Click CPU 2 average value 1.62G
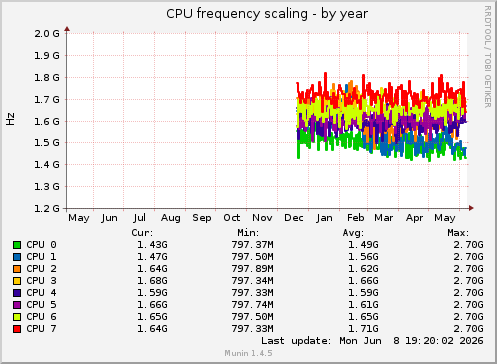497x364 pixels. point(363,269)
